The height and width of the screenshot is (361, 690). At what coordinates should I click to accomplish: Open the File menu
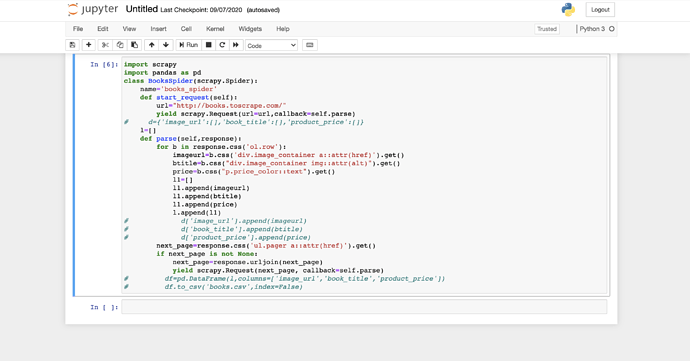pos(78,29)
